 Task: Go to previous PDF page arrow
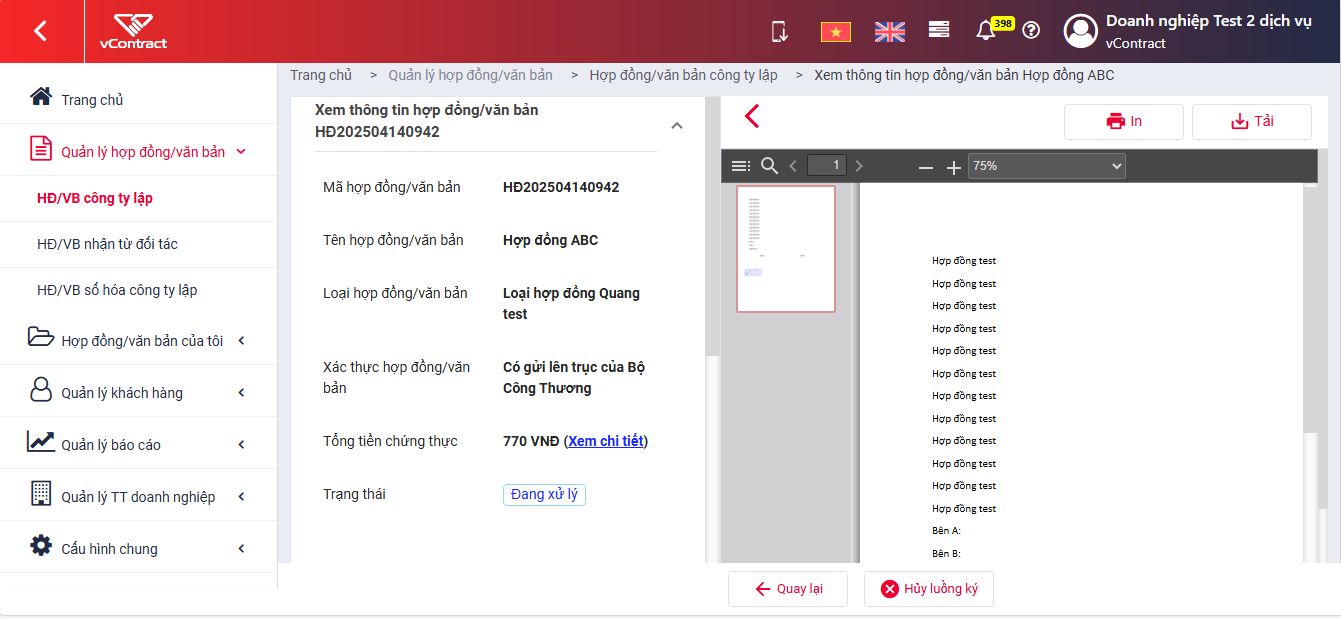[793, 166]
